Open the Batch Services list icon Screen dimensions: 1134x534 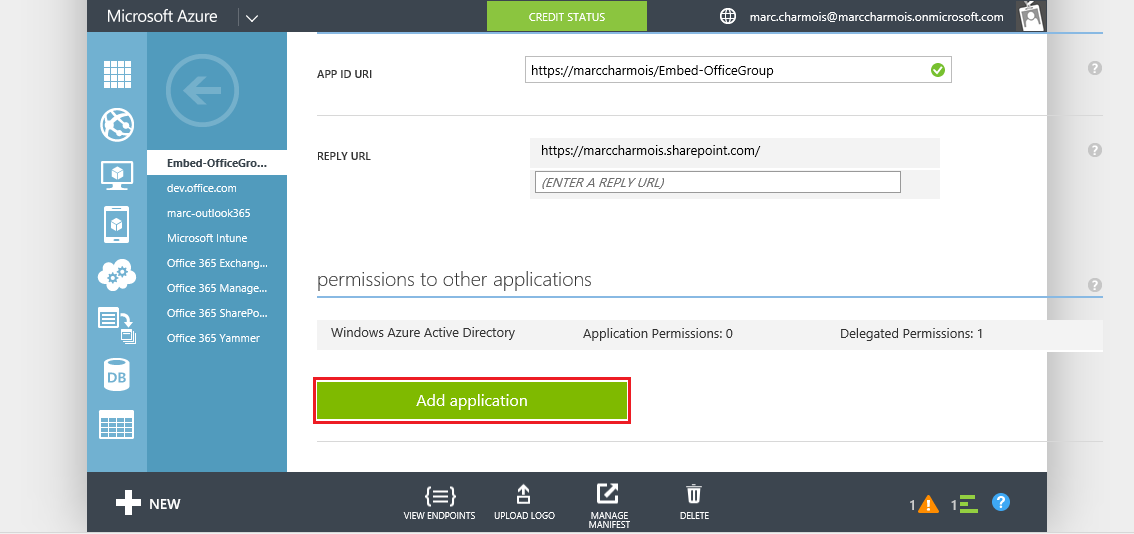[x=117, y=325]
